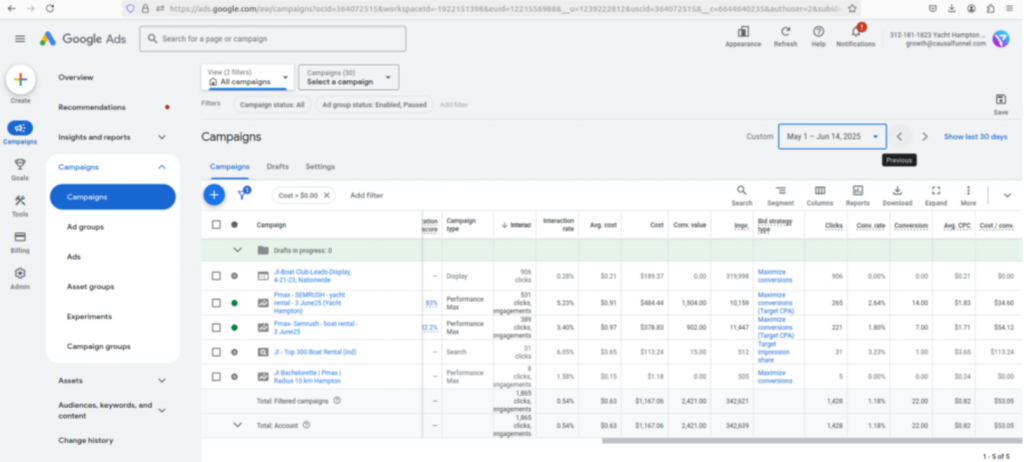Click the Refresh icon in header
This screenshot has width=1024, height=462.
[785, 33]
